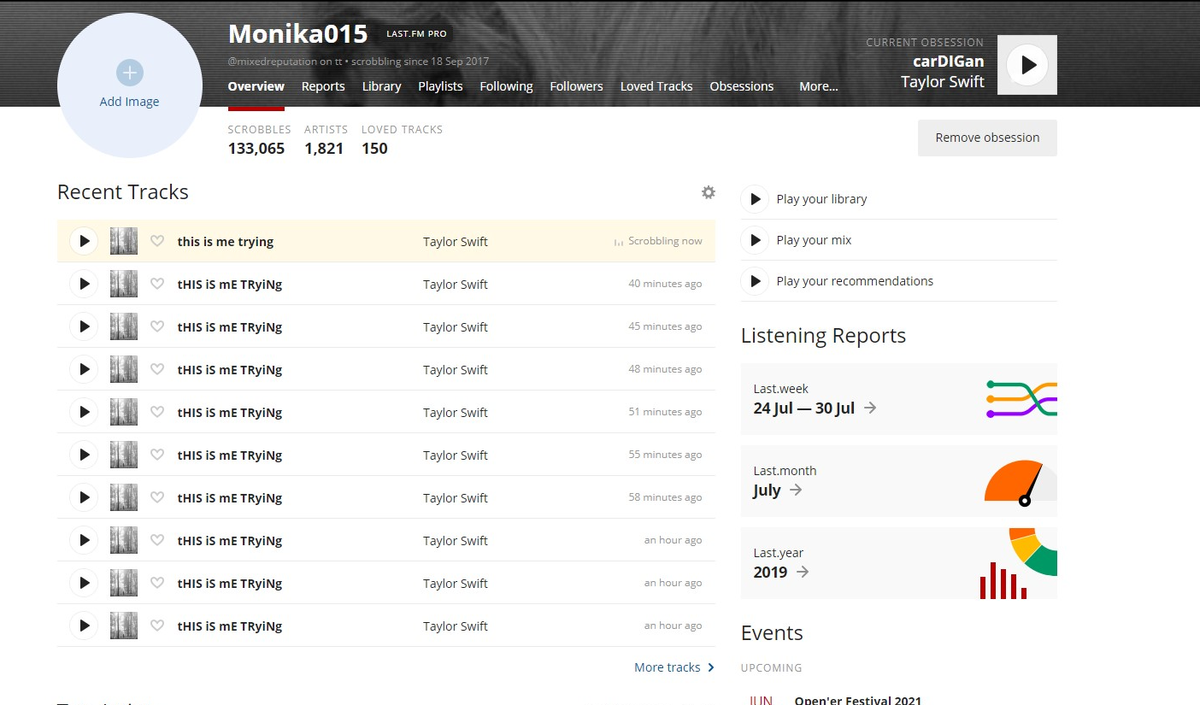Open the 1,821 artists count
This screenshot has width=1200, height=705.
coord(324,148)
